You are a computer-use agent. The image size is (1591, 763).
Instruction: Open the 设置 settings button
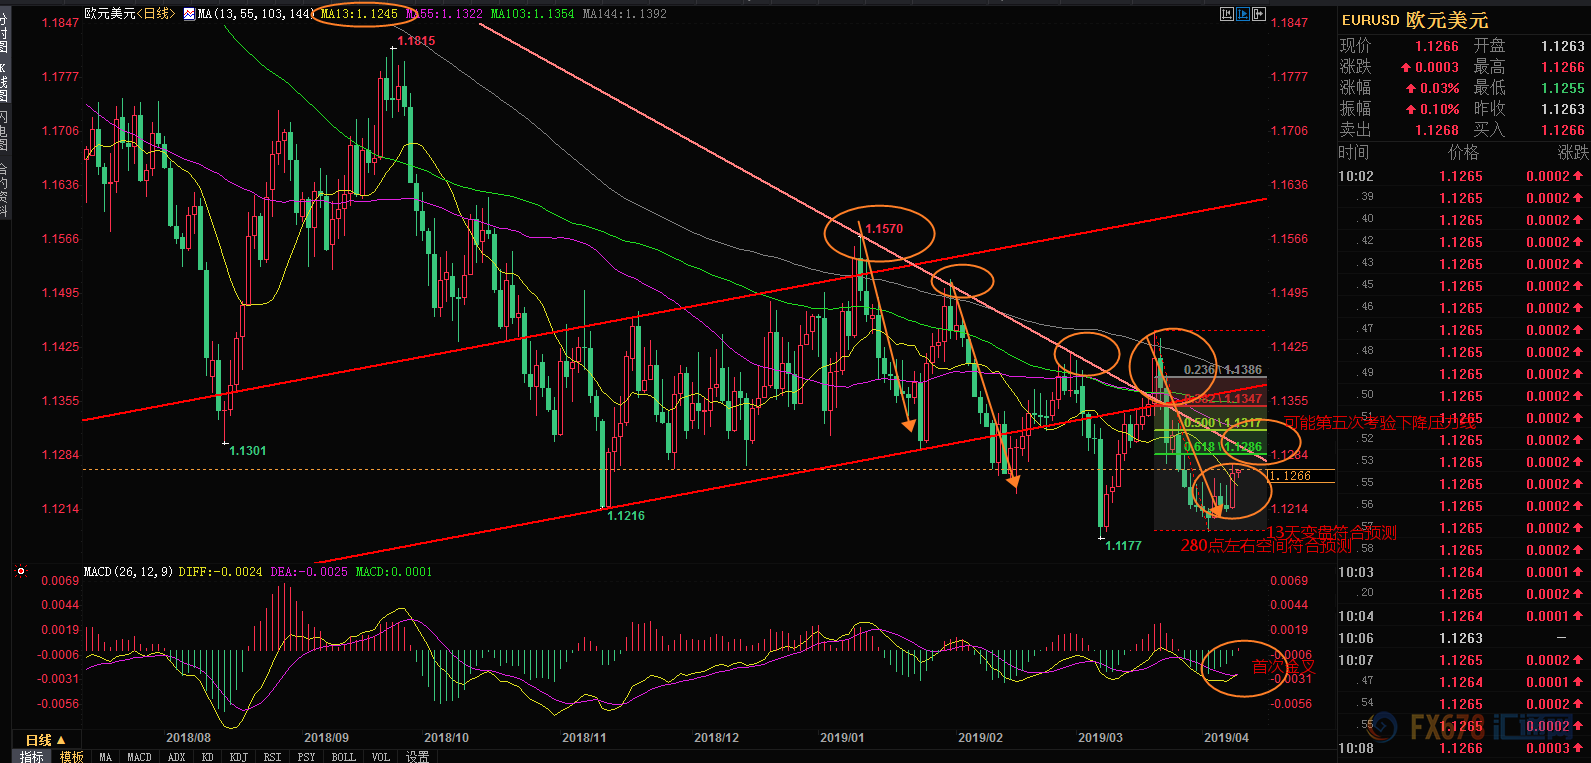(x=417, y=757)
